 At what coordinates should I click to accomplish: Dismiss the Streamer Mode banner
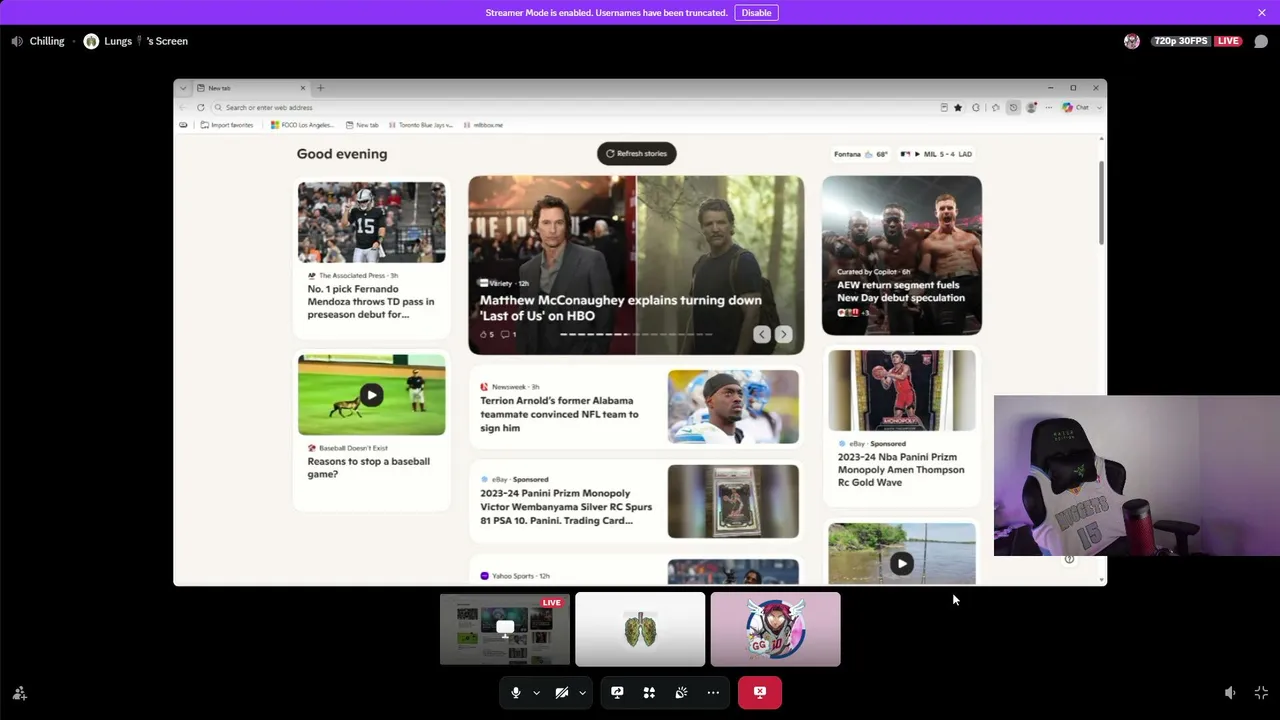1262,12
